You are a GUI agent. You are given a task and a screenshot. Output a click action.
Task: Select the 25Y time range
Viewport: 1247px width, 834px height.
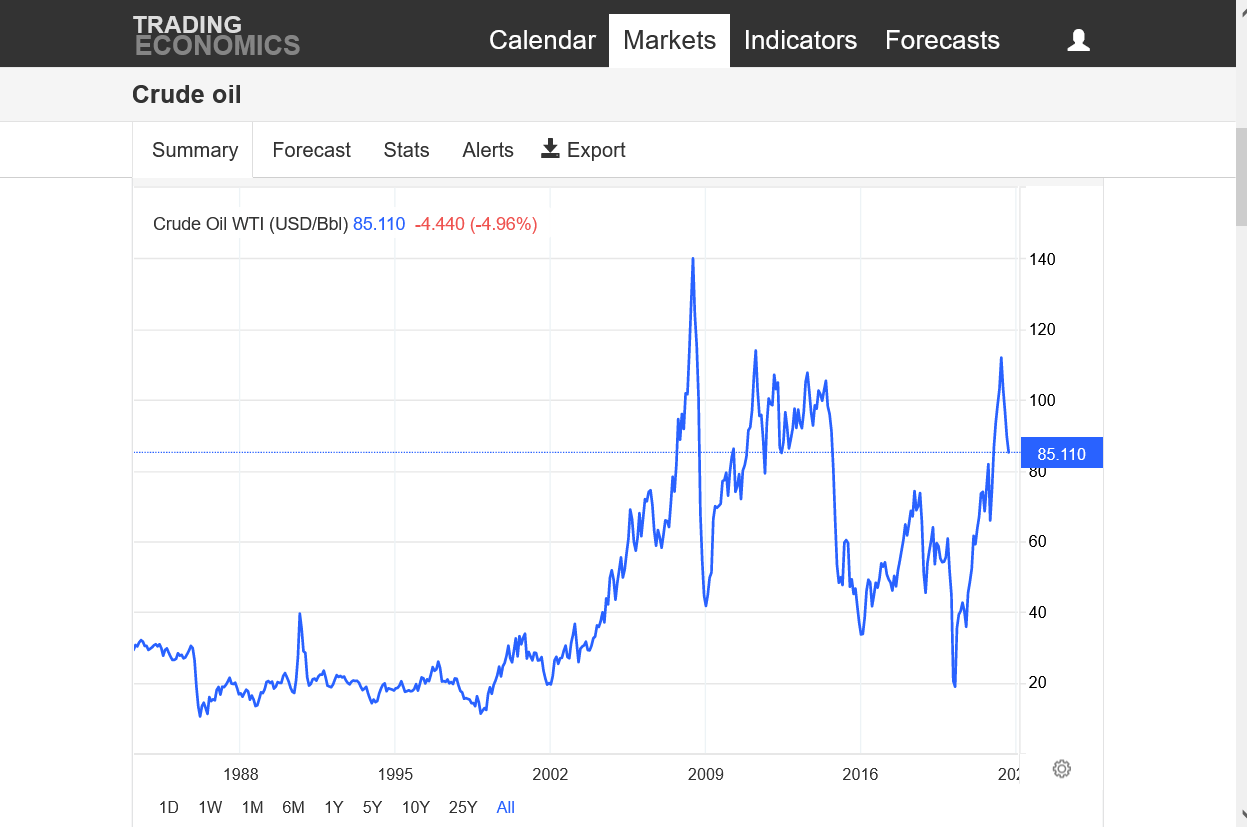click(463, 807)
